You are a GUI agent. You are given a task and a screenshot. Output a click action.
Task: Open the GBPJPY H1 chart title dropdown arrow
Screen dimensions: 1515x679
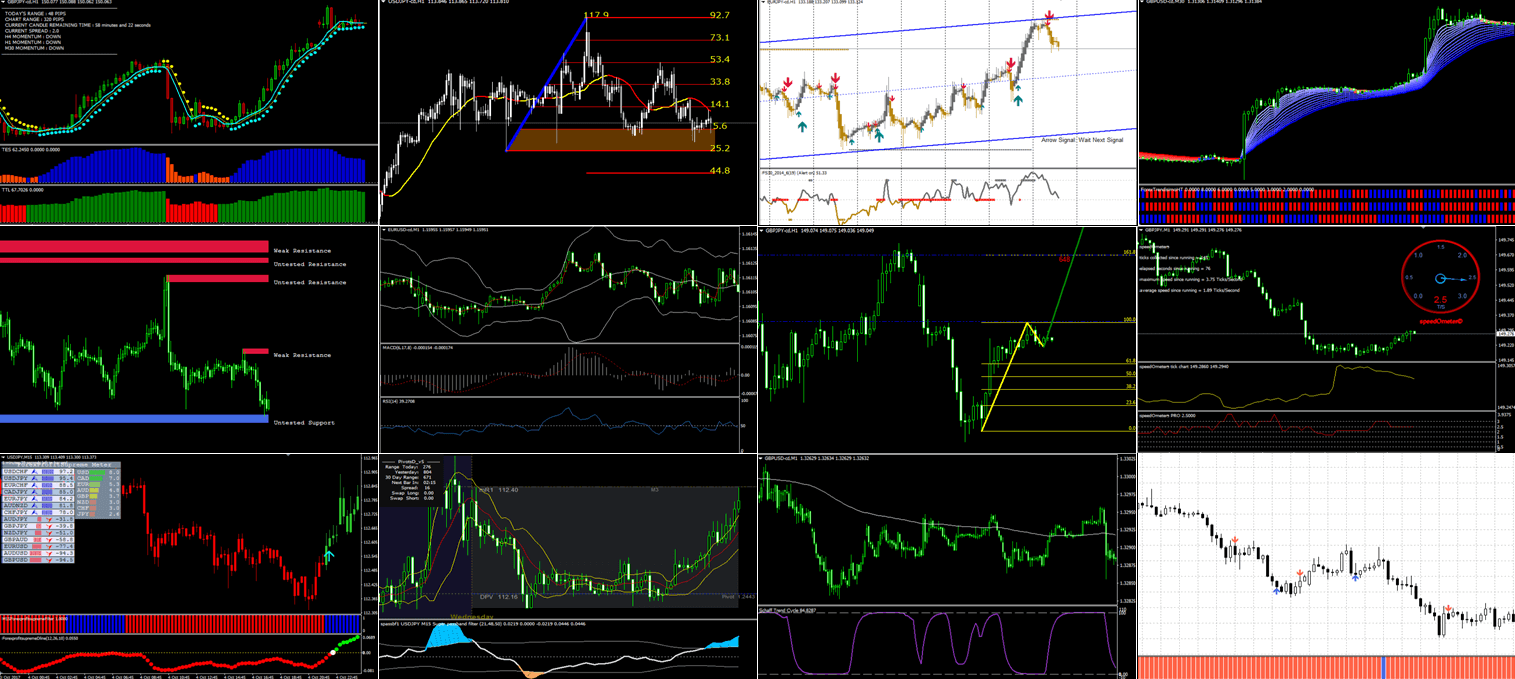click(x=763, y=231)
